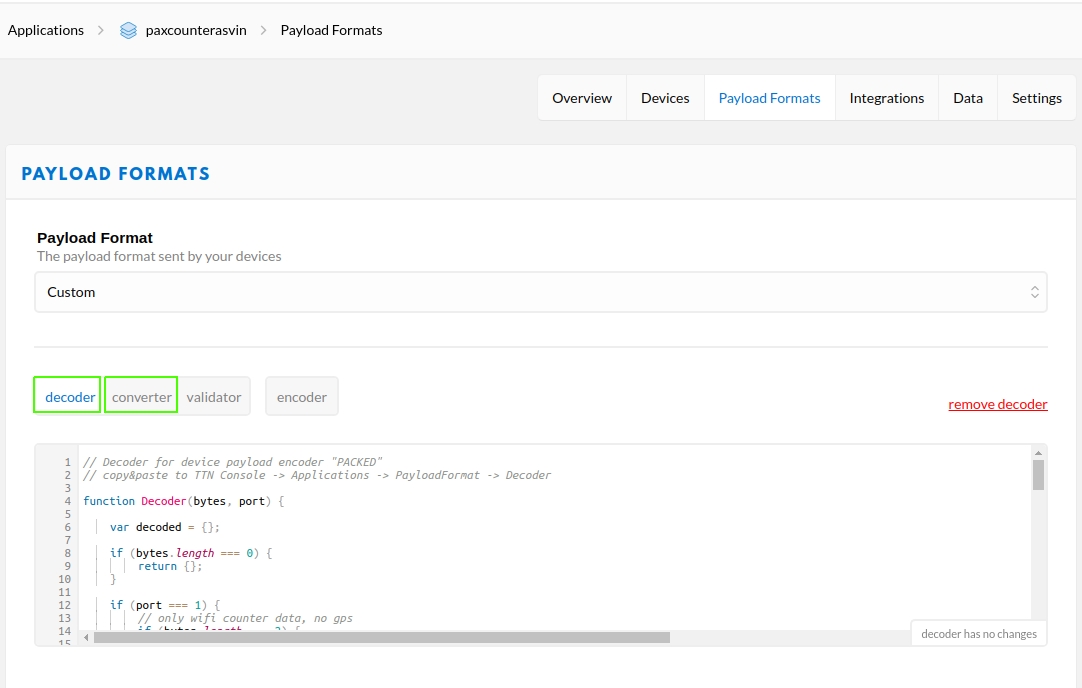Click the code editor's vertical scrollbar thumb
The image size is (1082, 688).
[x=1038, y=475]
